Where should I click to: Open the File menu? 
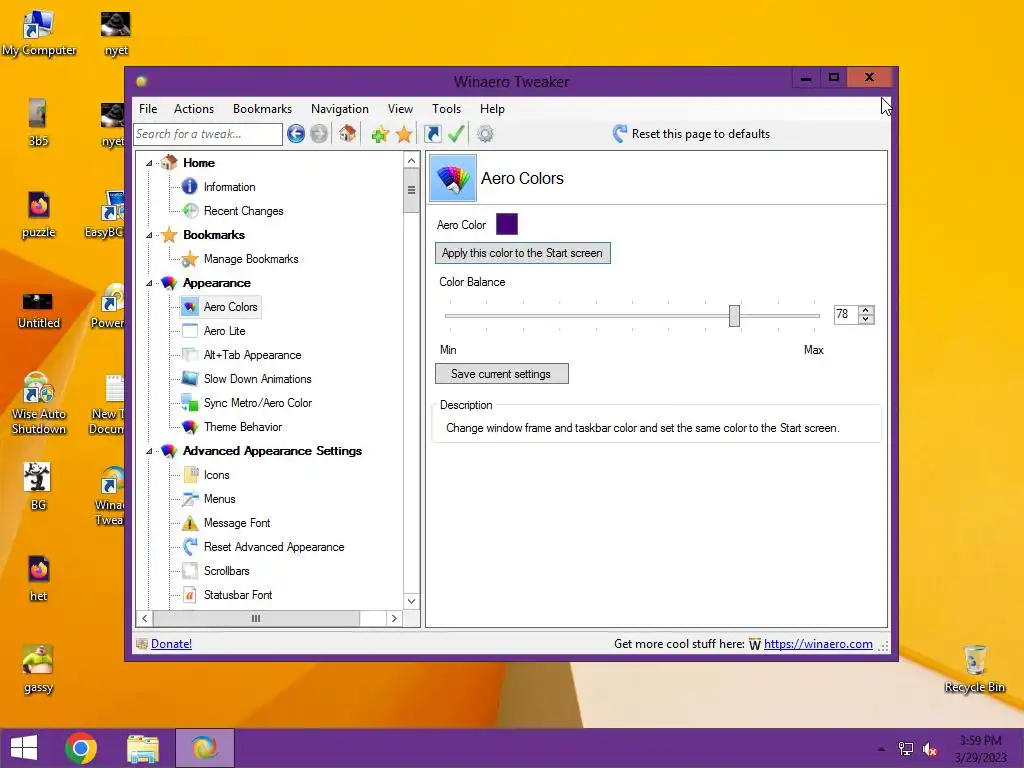(x=148, y=109)
